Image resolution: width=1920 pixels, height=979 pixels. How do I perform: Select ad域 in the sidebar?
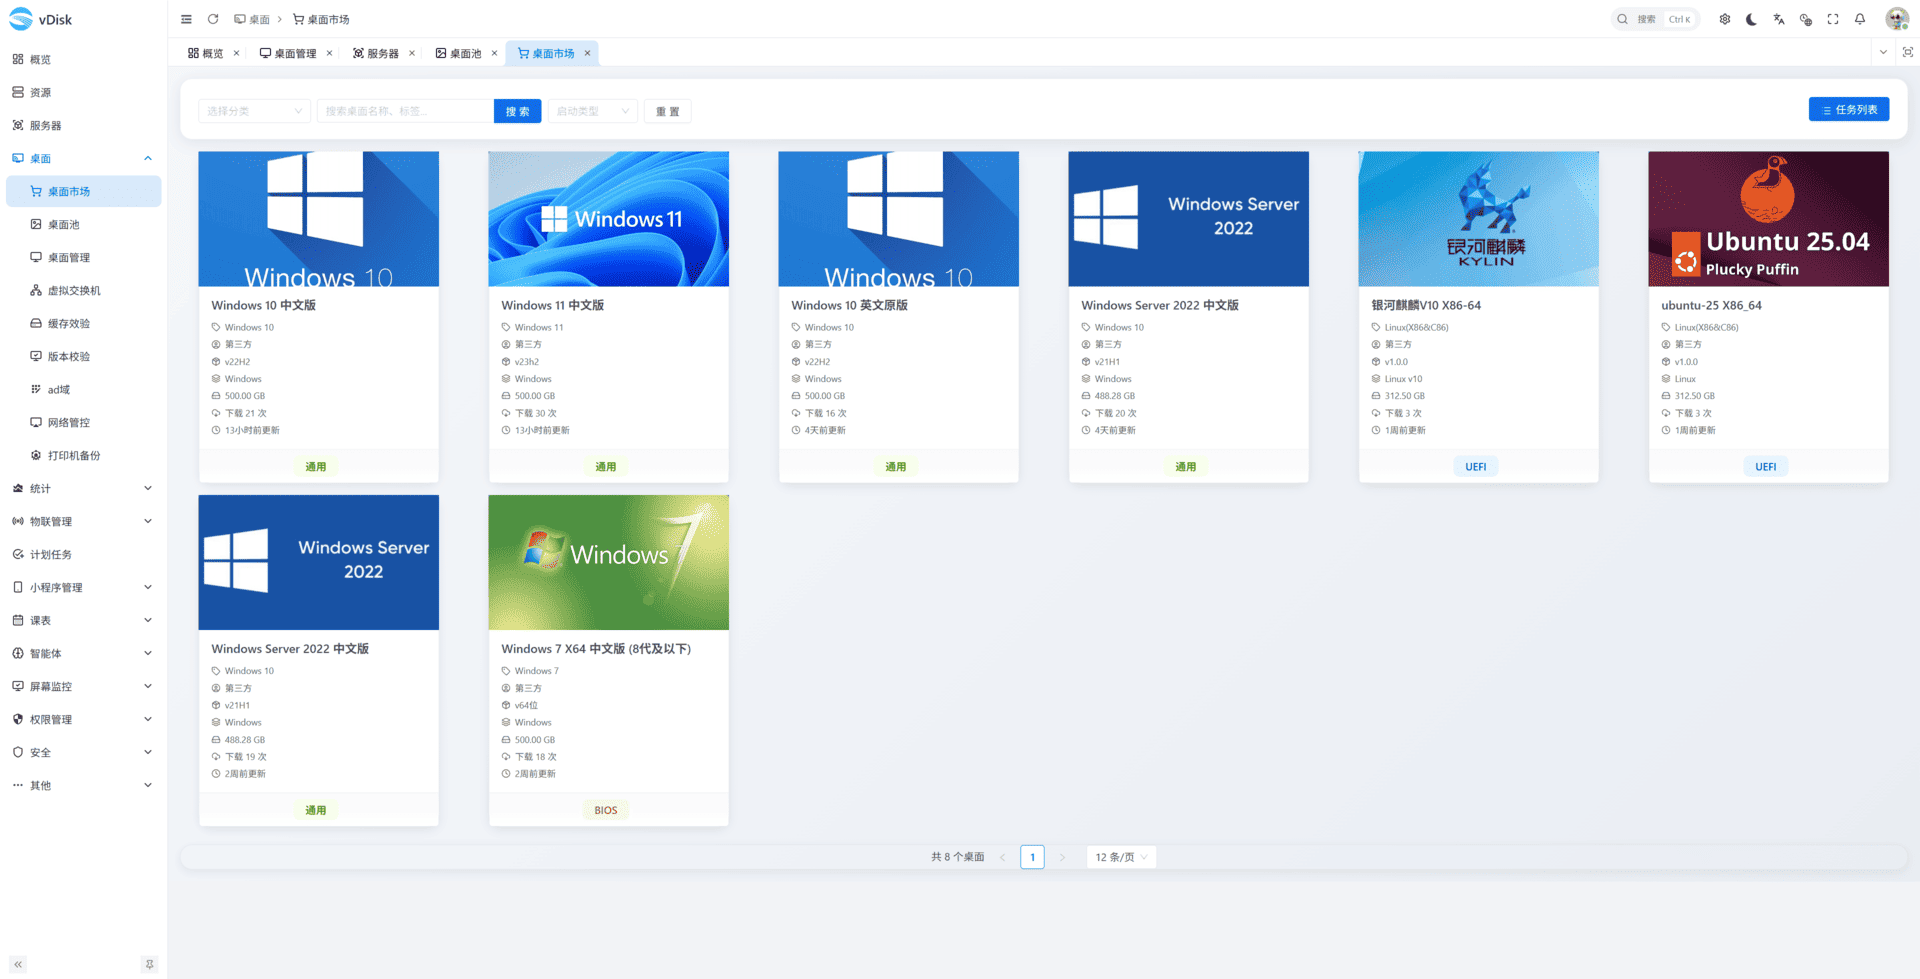point(83,389)
